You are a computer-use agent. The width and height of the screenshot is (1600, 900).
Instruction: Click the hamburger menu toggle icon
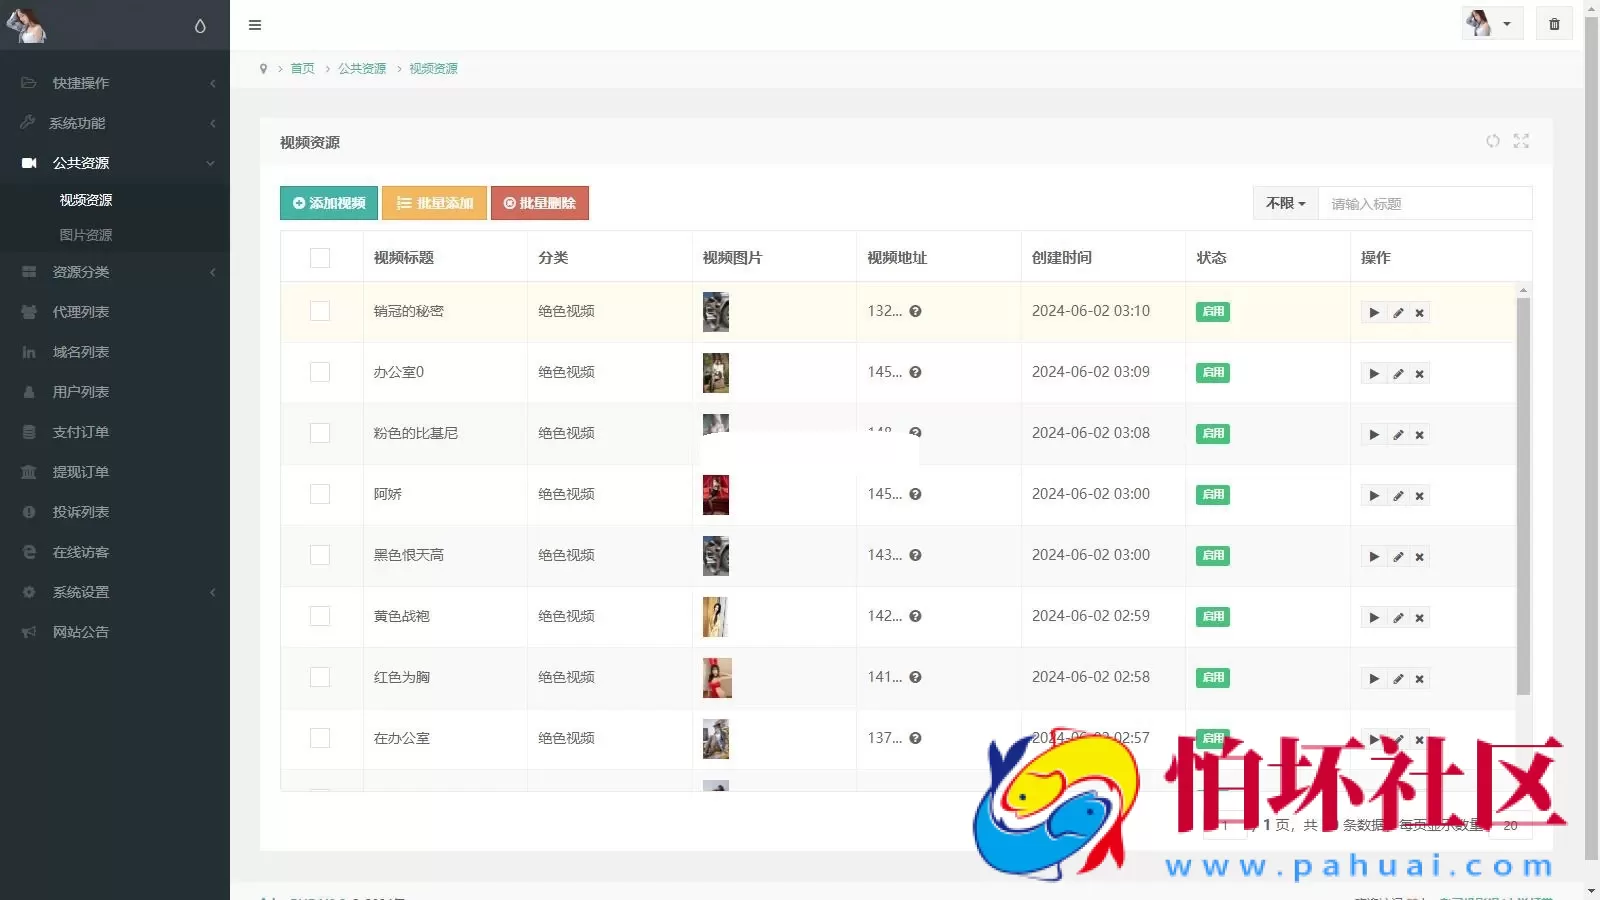(255, 25)
